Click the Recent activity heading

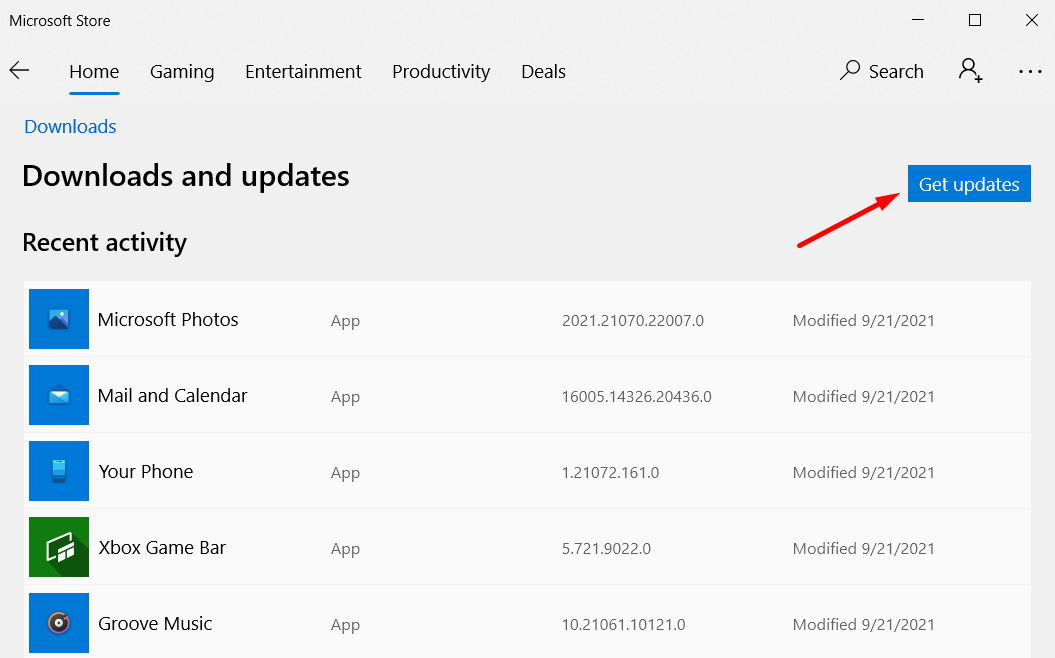(104, 243)
